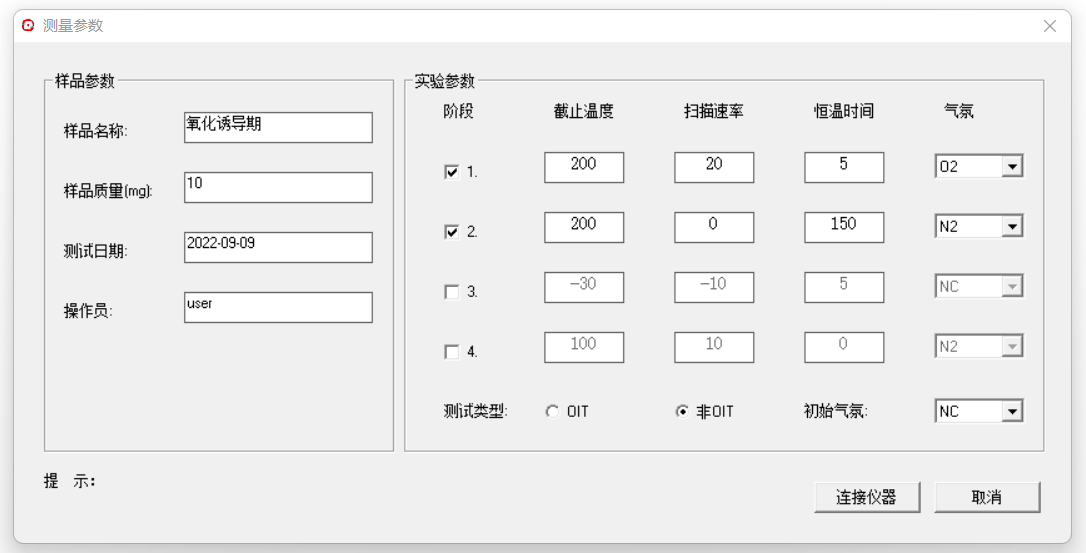Select the 非OIT test type option

coord(683,411)
